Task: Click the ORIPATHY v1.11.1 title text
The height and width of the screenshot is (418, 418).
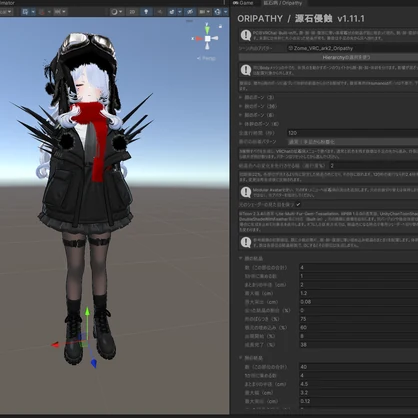Action: pyautogui.click(x=301, y=19)
